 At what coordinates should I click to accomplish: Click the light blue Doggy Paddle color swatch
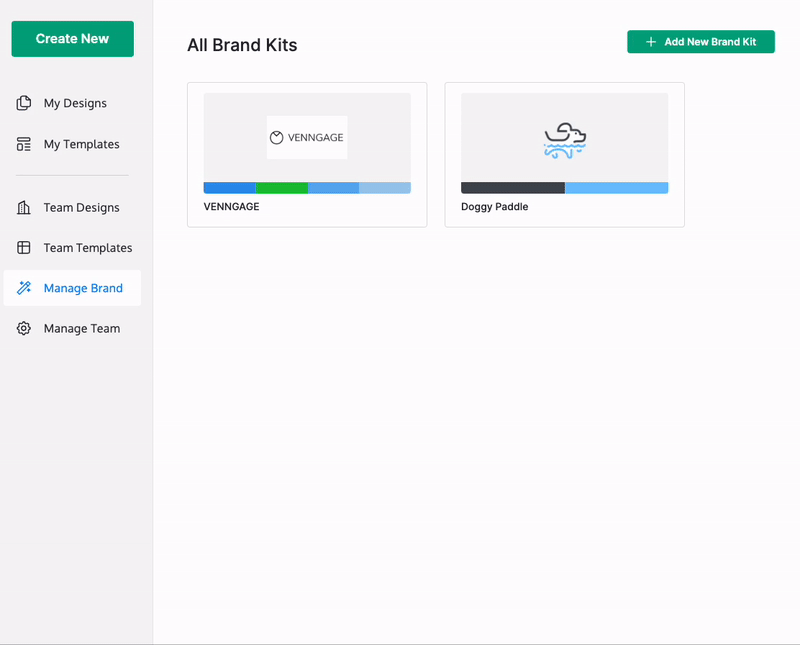(x=616, y=188)
